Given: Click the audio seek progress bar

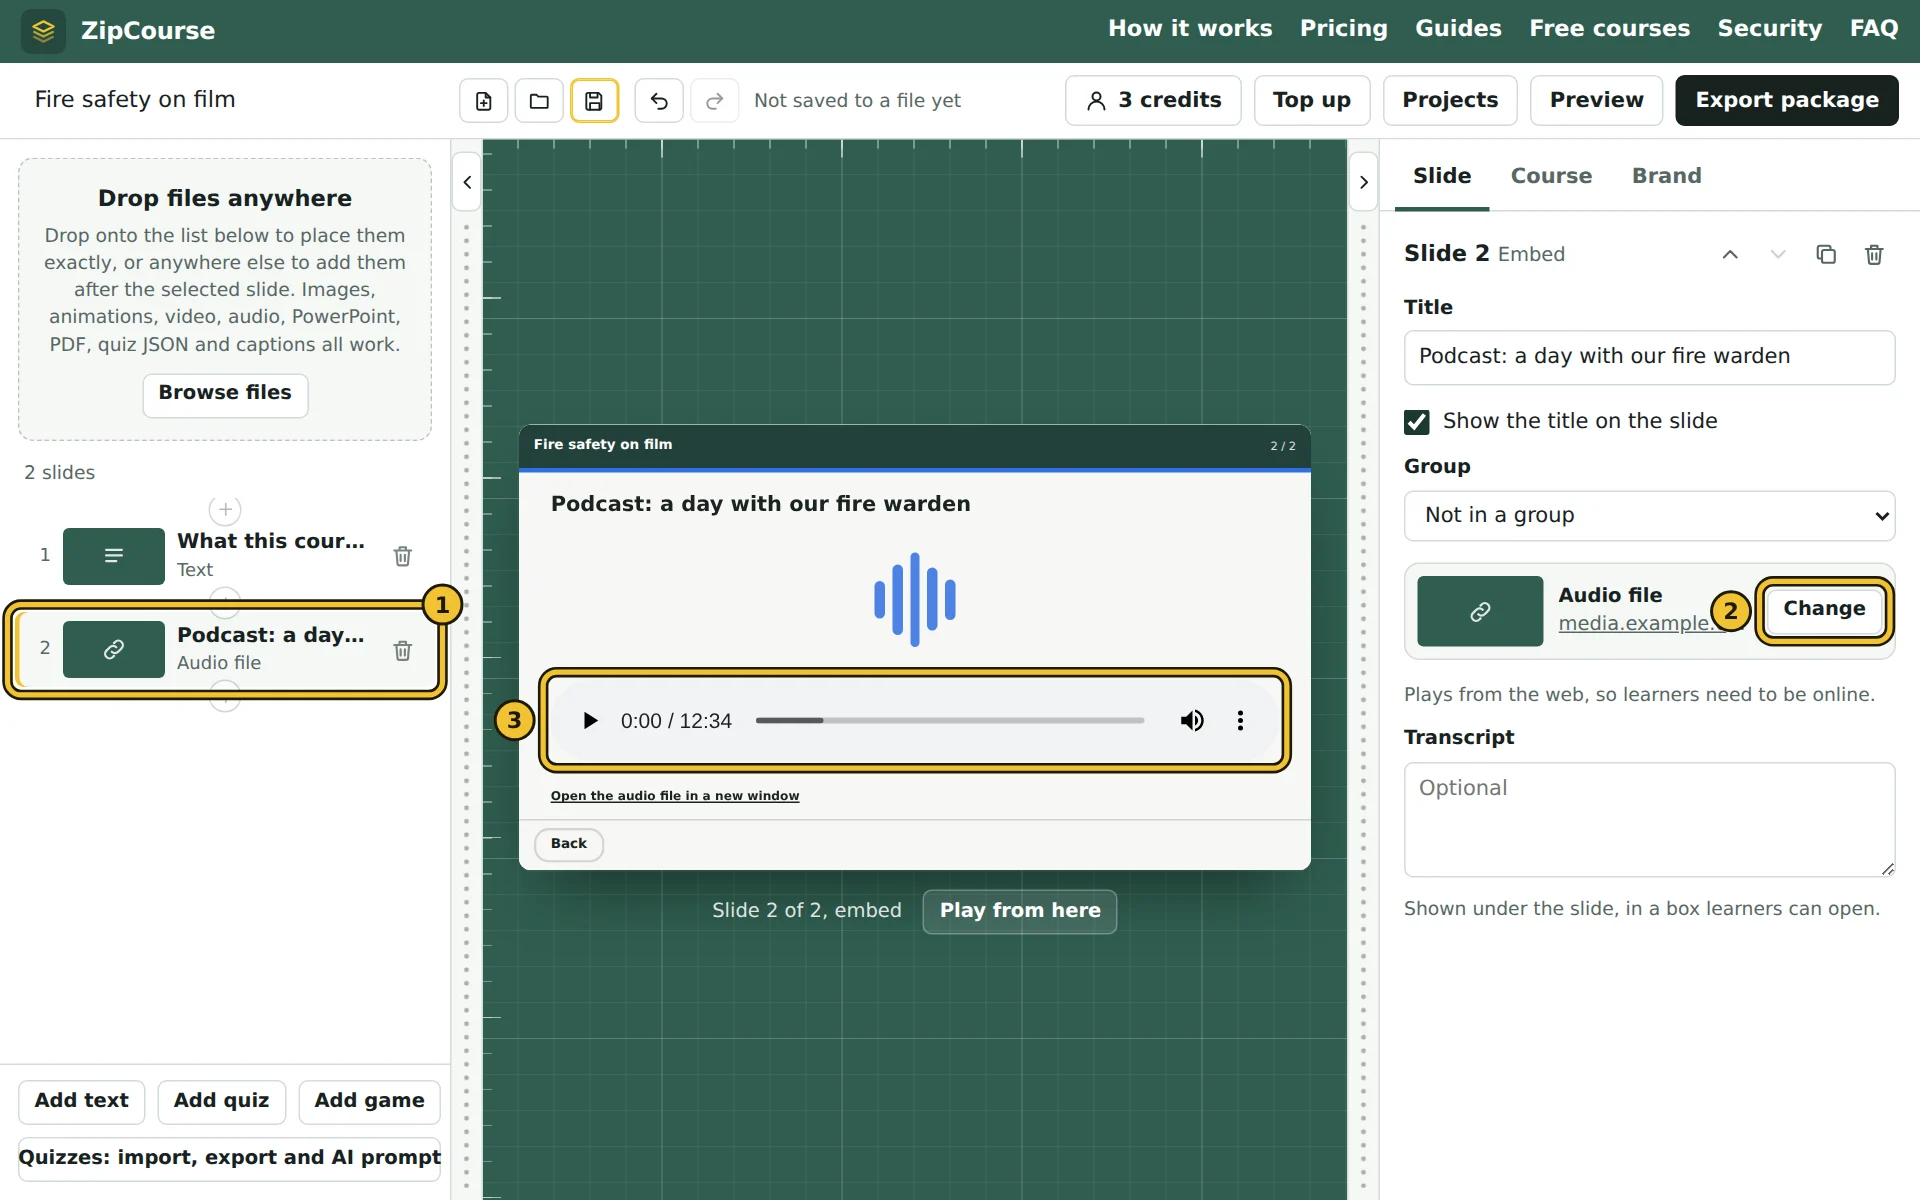Looking at the screenshot, I should click(949, 721).
